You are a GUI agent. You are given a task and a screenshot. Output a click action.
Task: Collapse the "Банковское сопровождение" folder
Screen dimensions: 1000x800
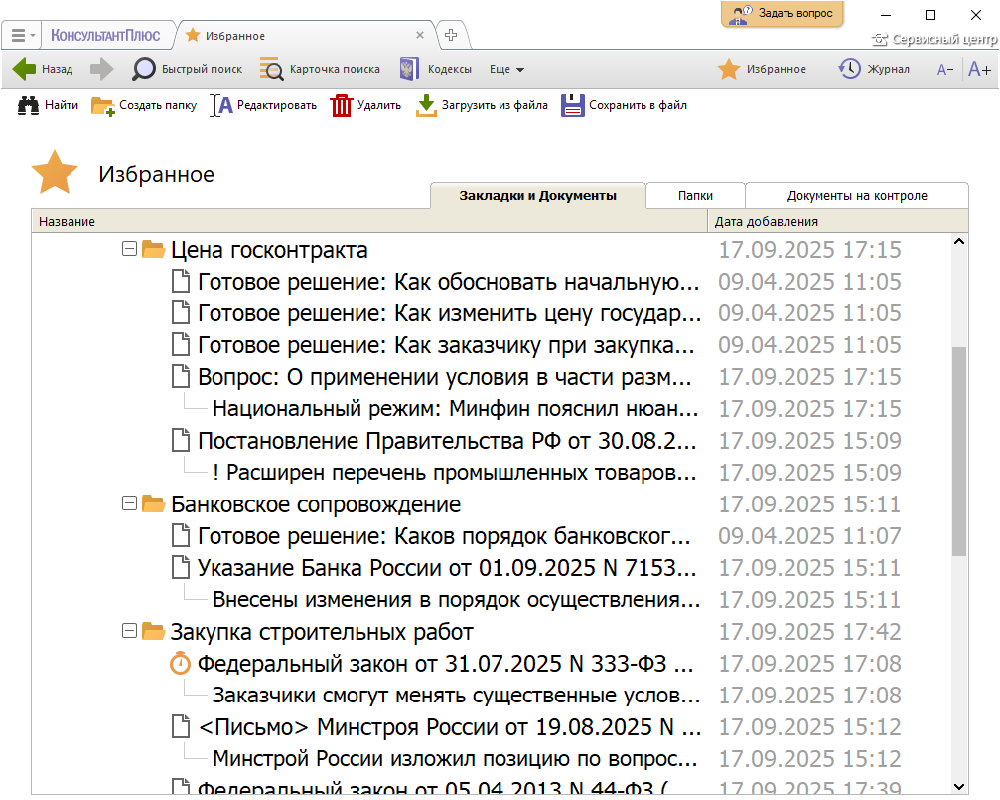pos(128,504)
